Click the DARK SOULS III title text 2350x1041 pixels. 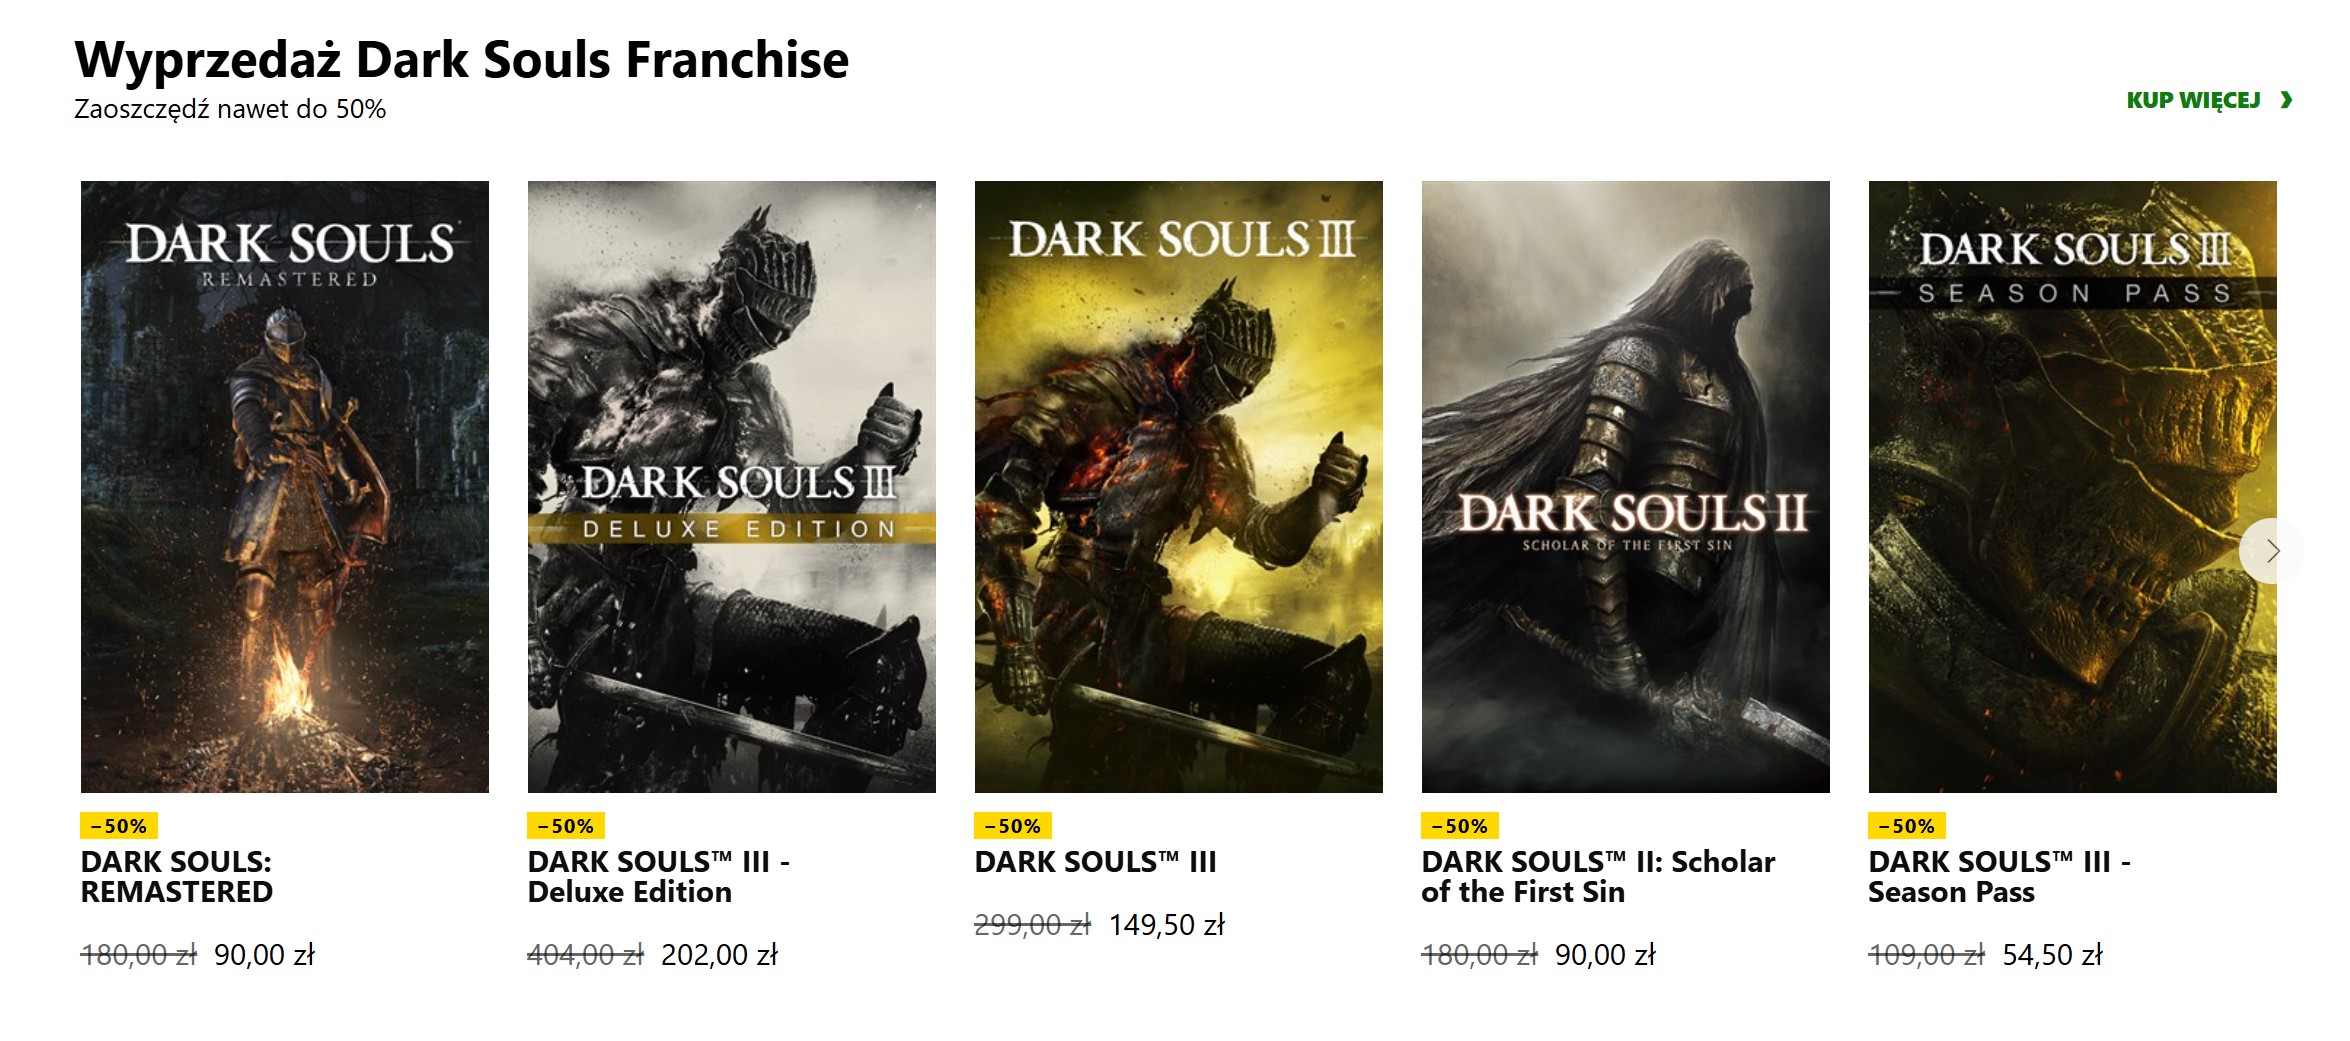pyautogui.click(x=1095, y=862)
